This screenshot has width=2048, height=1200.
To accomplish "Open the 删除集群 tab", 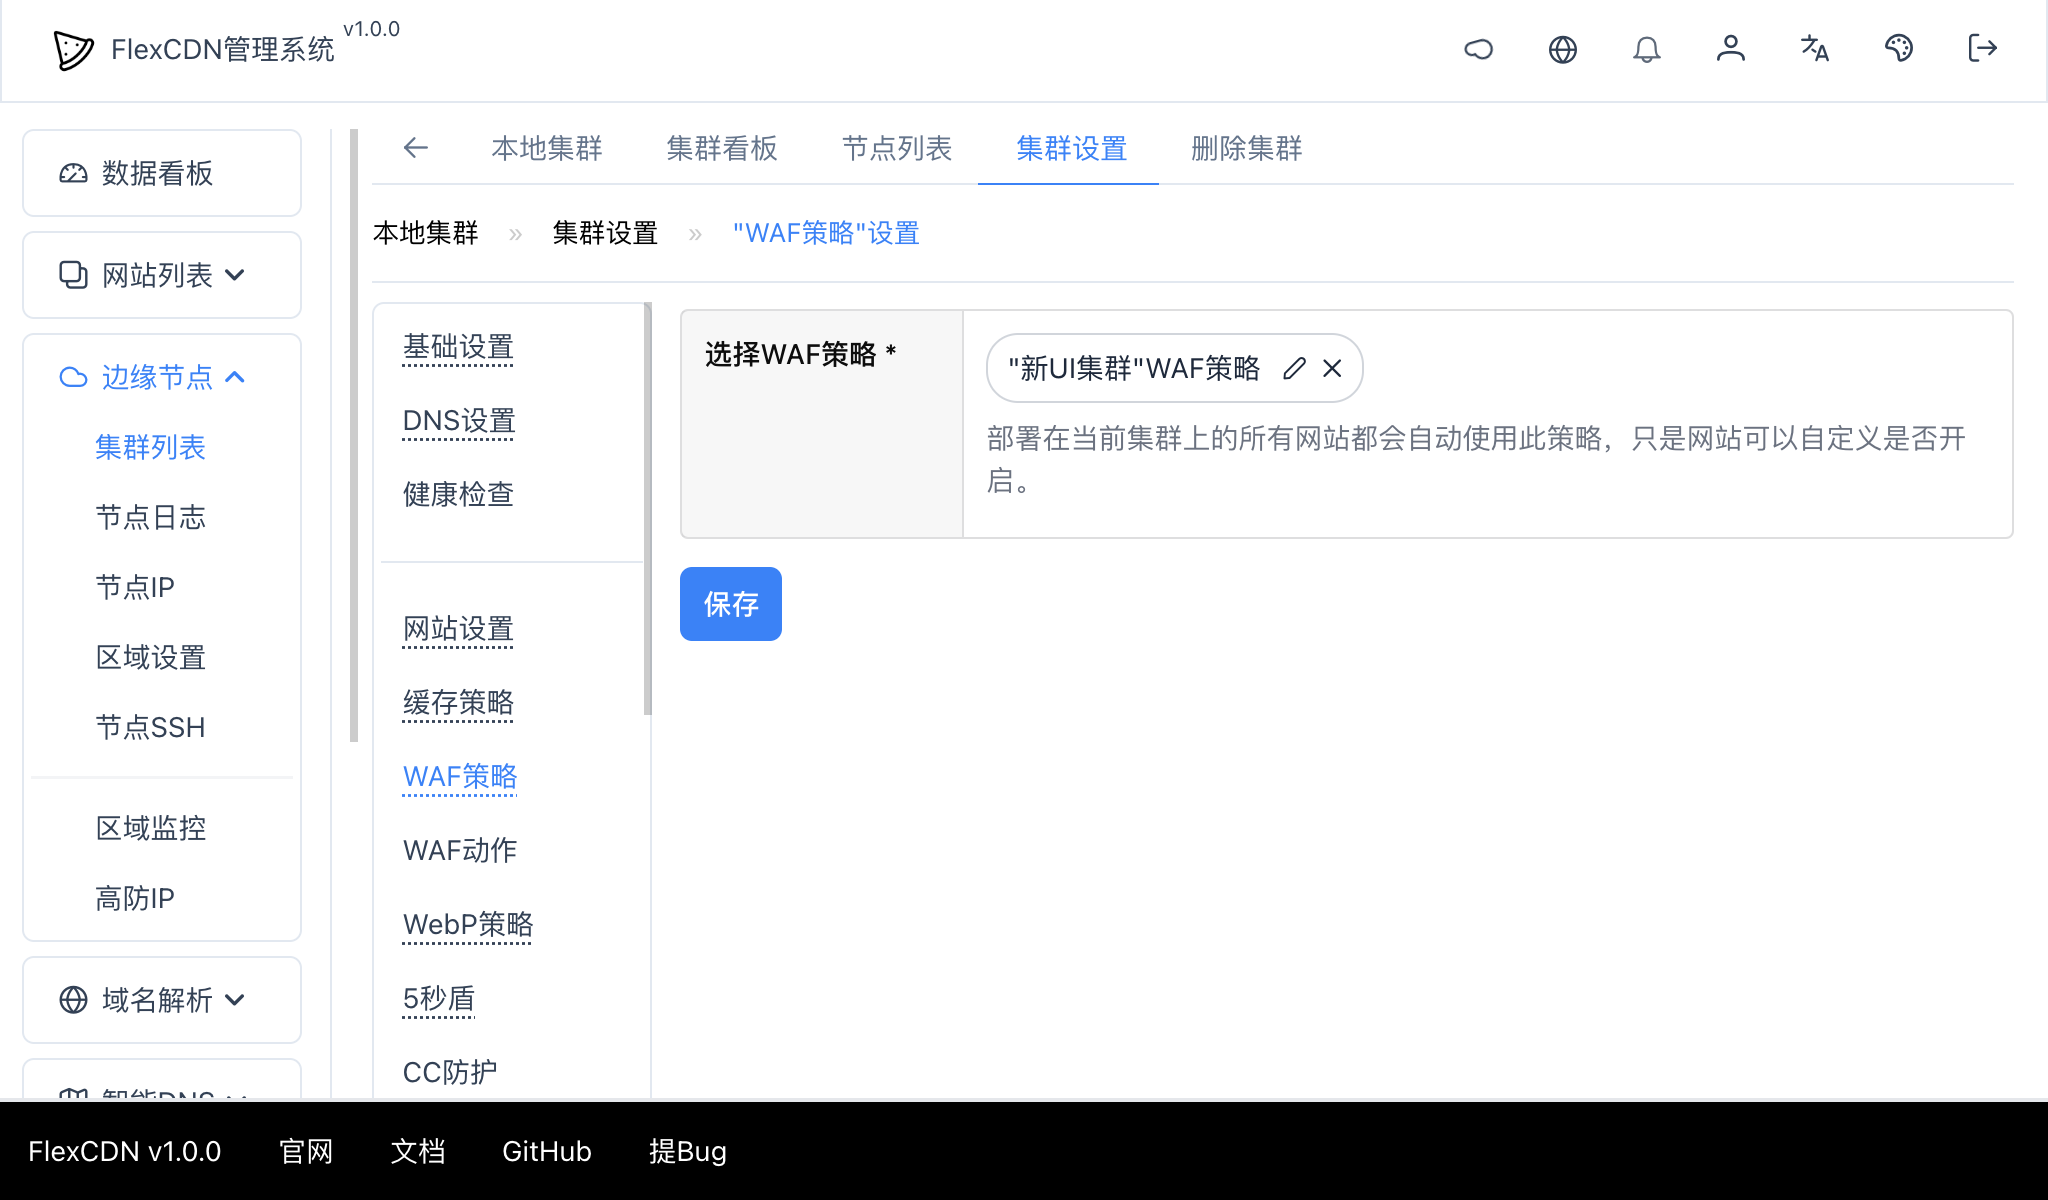I will [1245, 148].
